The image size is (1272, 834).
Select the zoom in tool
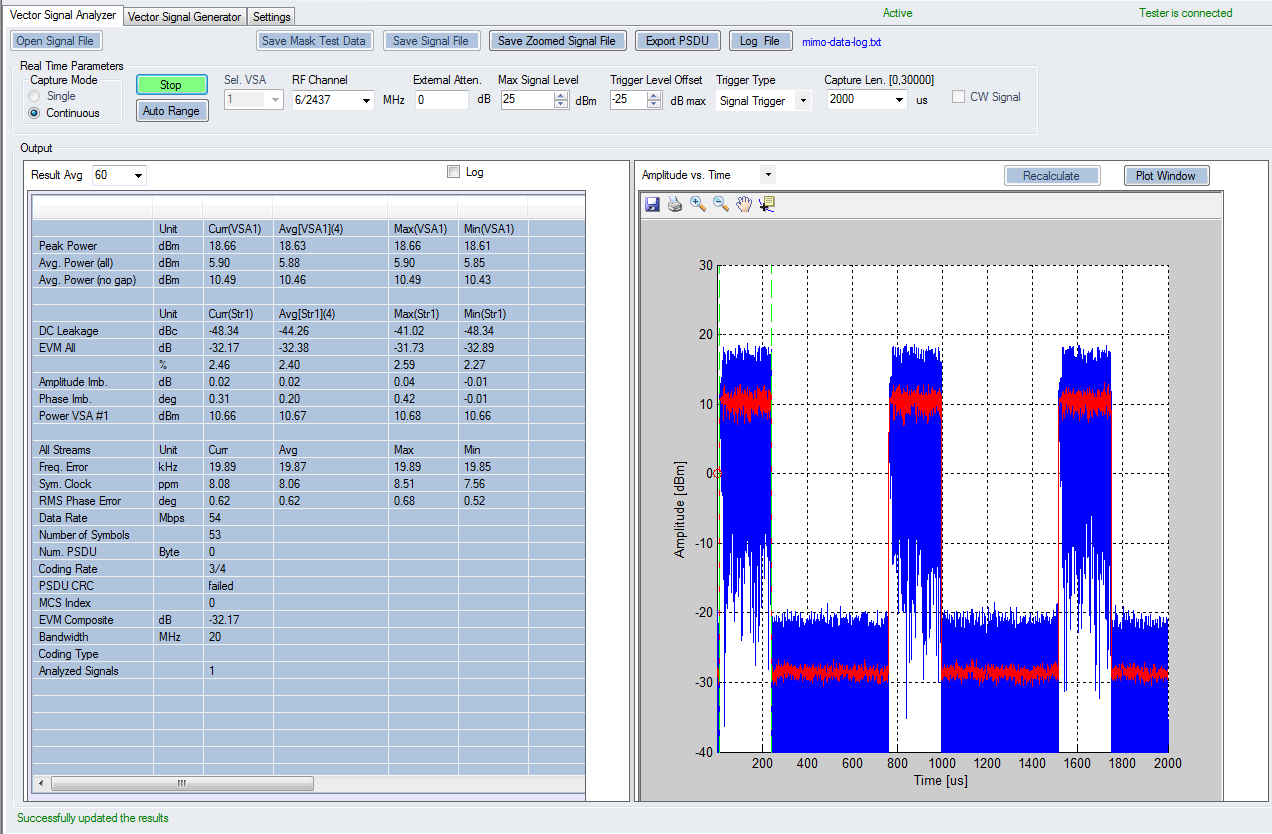pyautogui.click(x=697, y=204)
